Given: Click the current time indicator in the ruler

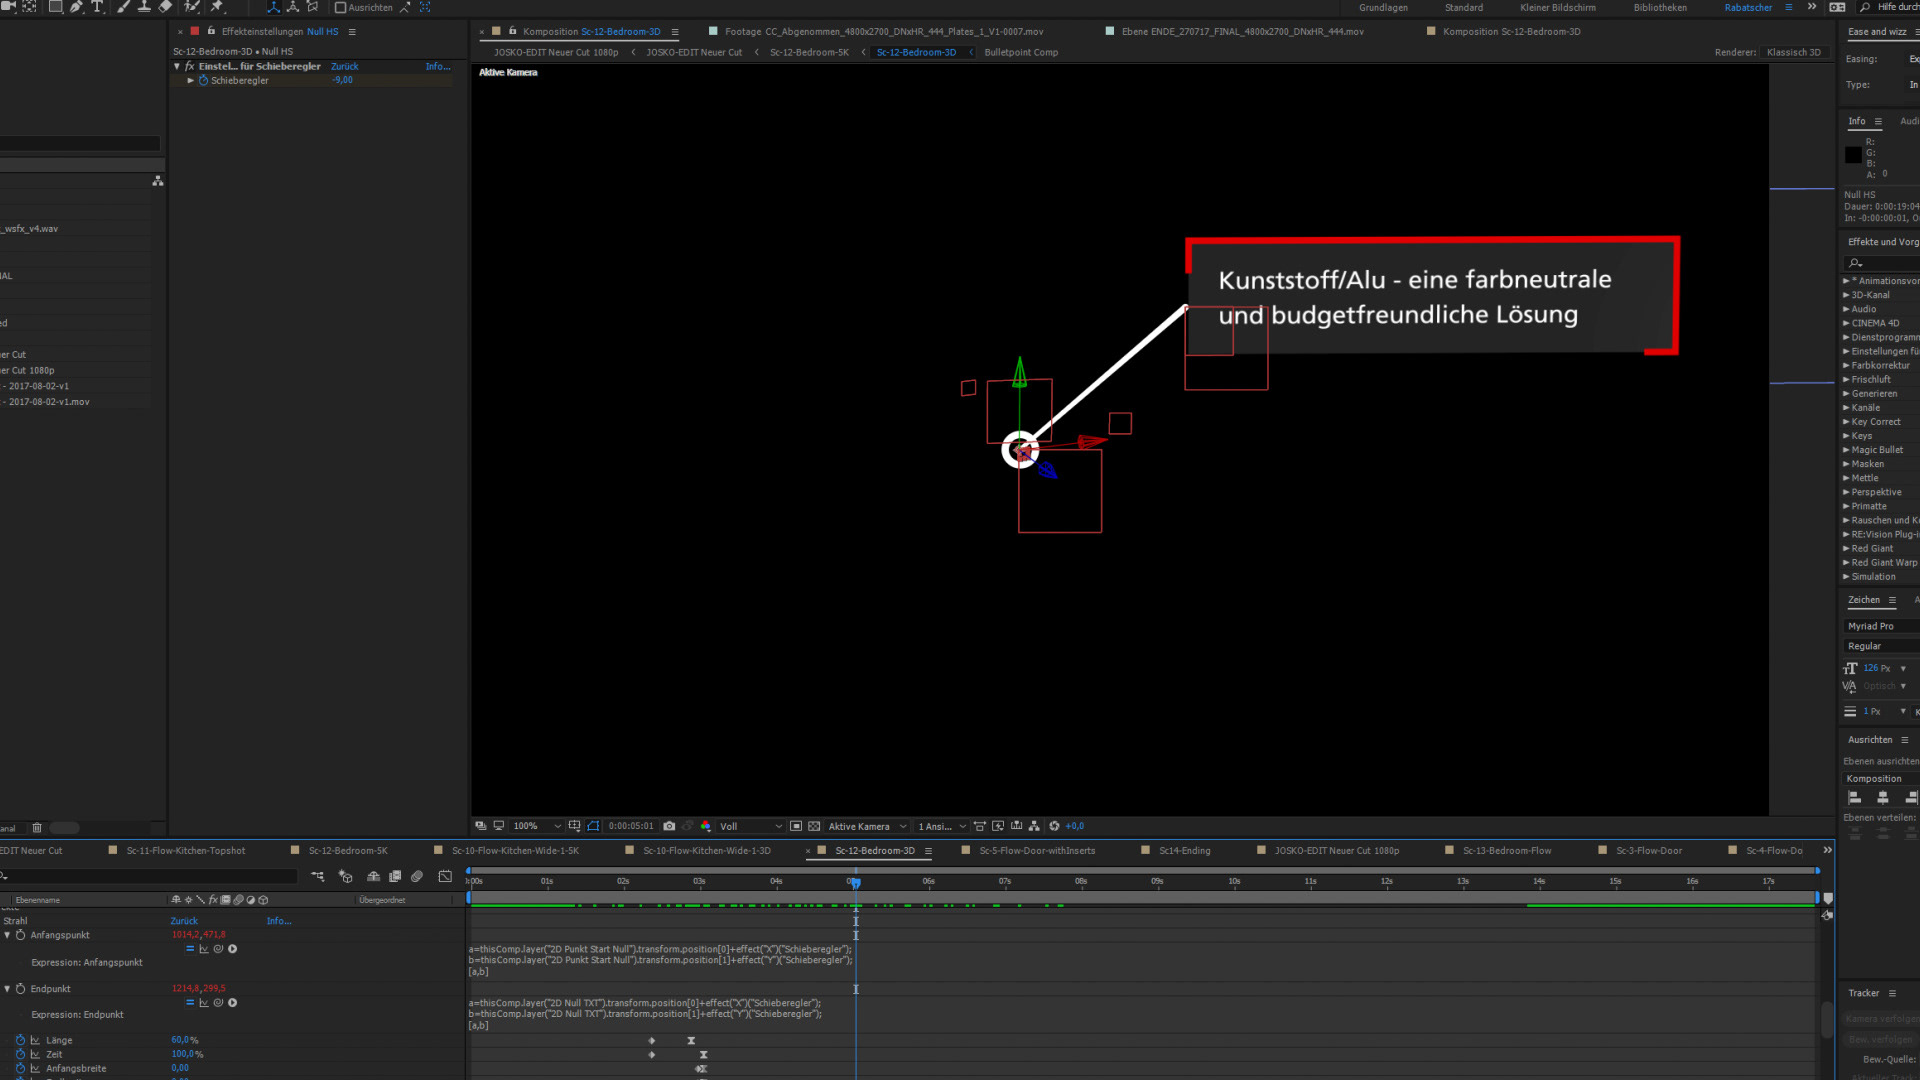Looking at the screenshot, I should point(856,882).
